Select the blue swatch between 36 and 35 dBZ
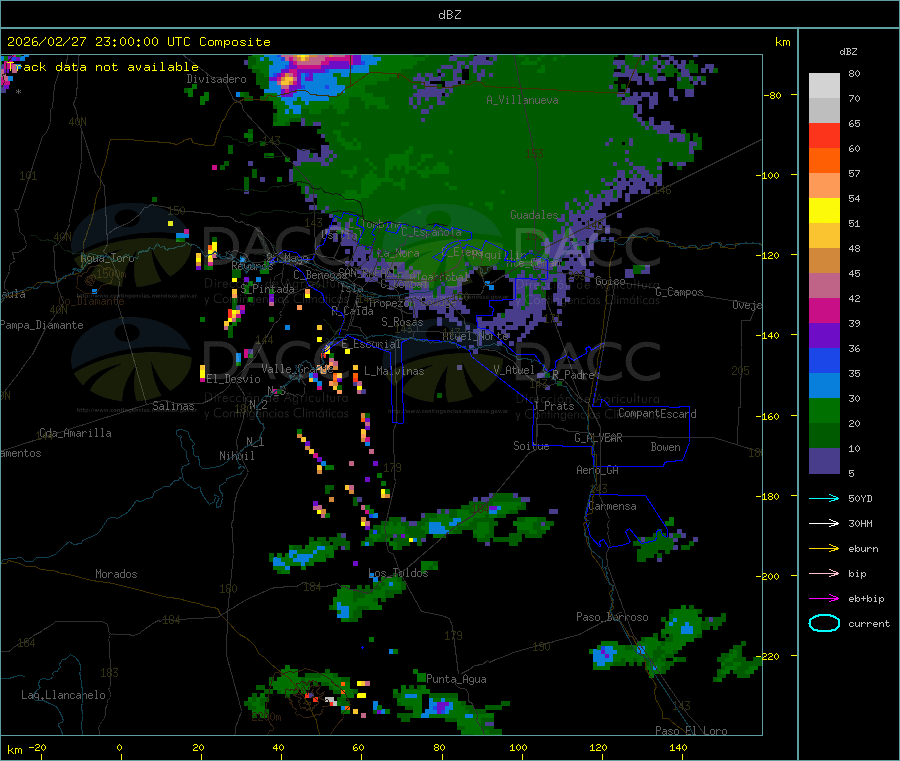The image size is (900, 761). 824,360
